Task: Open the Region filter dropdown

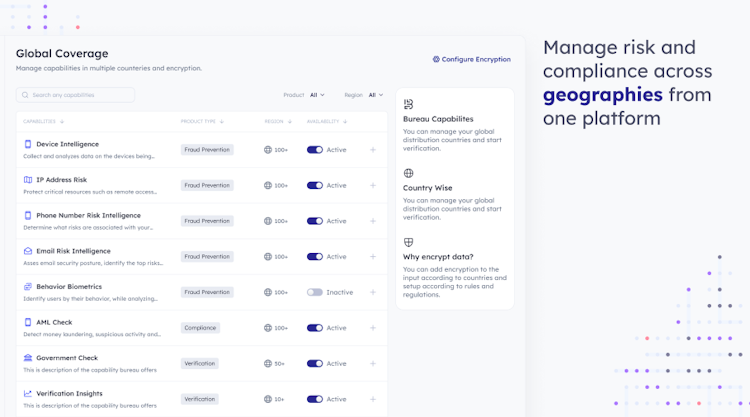Action: tap(375, 95)
